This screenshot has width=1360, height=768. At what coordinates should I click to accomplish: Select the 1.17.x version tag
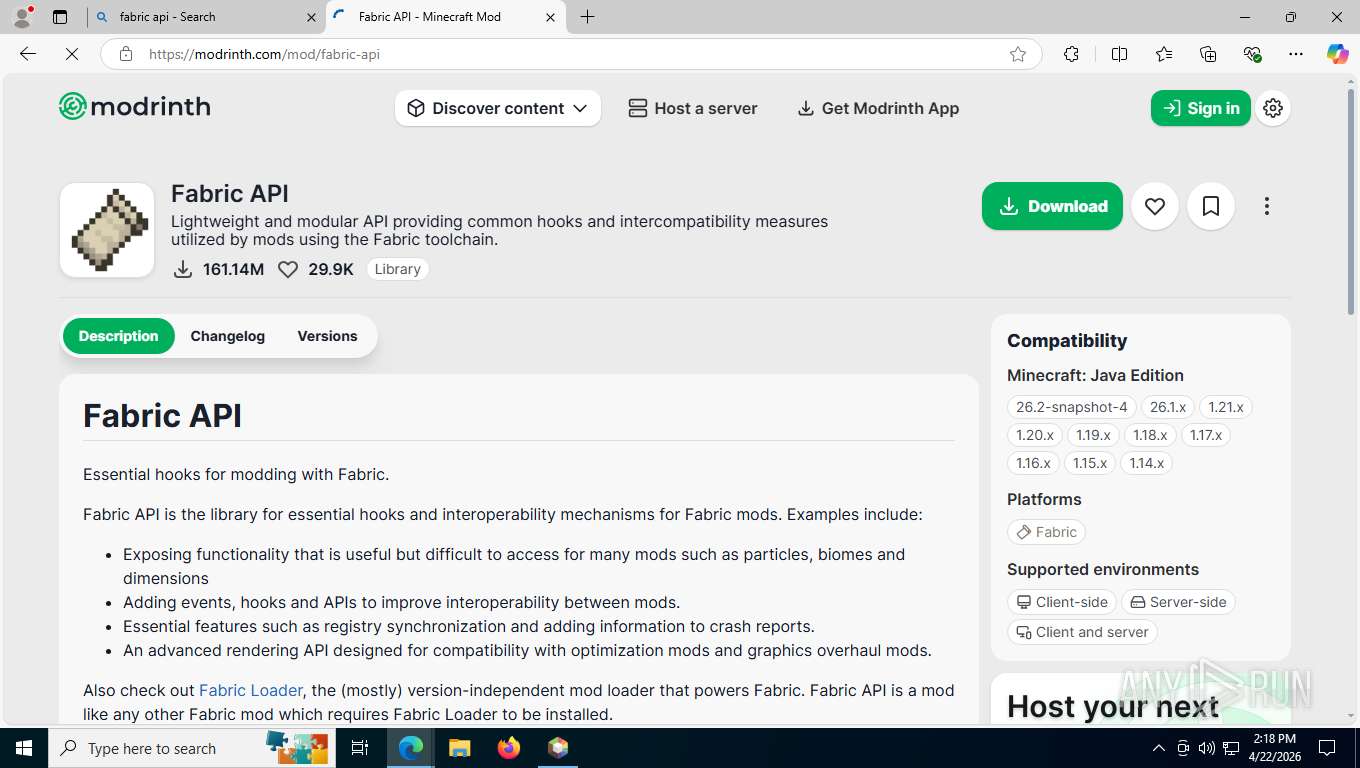(x=1206, y=435)
